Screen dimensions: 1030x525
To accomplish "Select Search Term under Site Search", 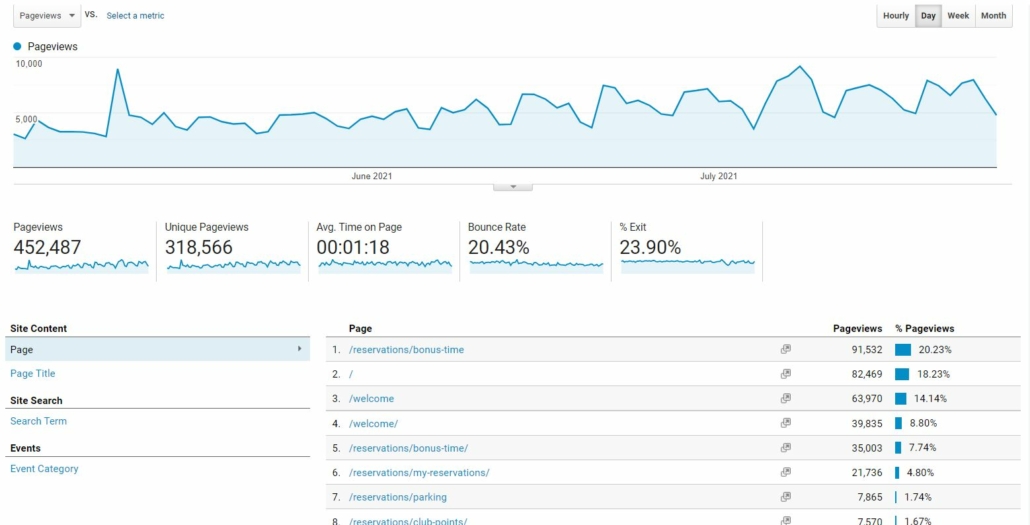I will pos(38,421).
